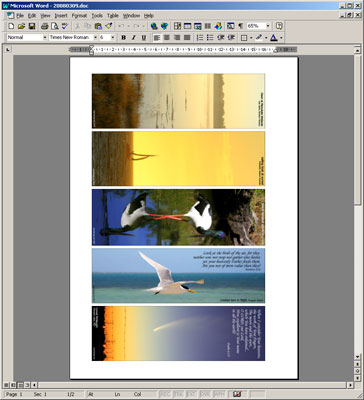The height and width of the screenshot is (400, 364).
Task: Open the Times New Roman font dropdown
Action: (95, 38)
